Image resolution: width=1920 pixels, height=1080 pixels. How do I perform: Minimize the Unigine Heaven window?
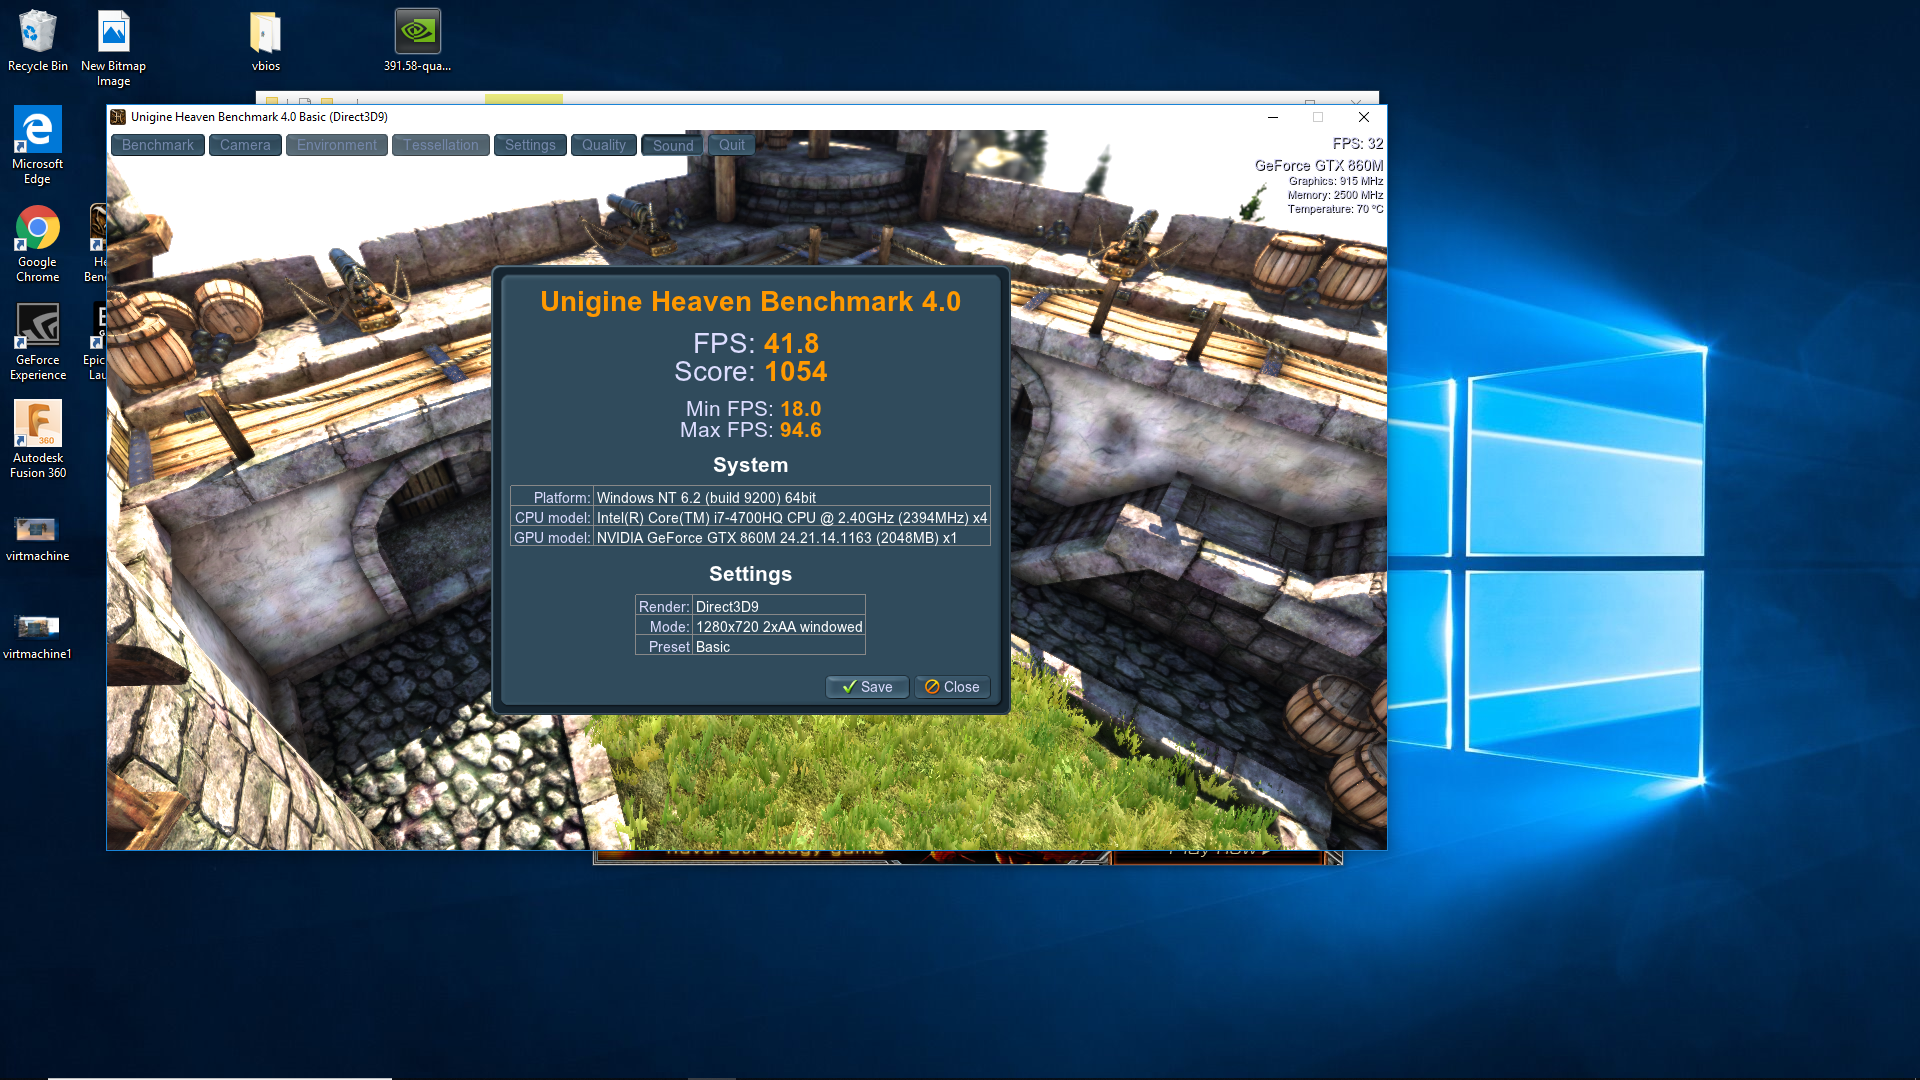[1273, 117]
